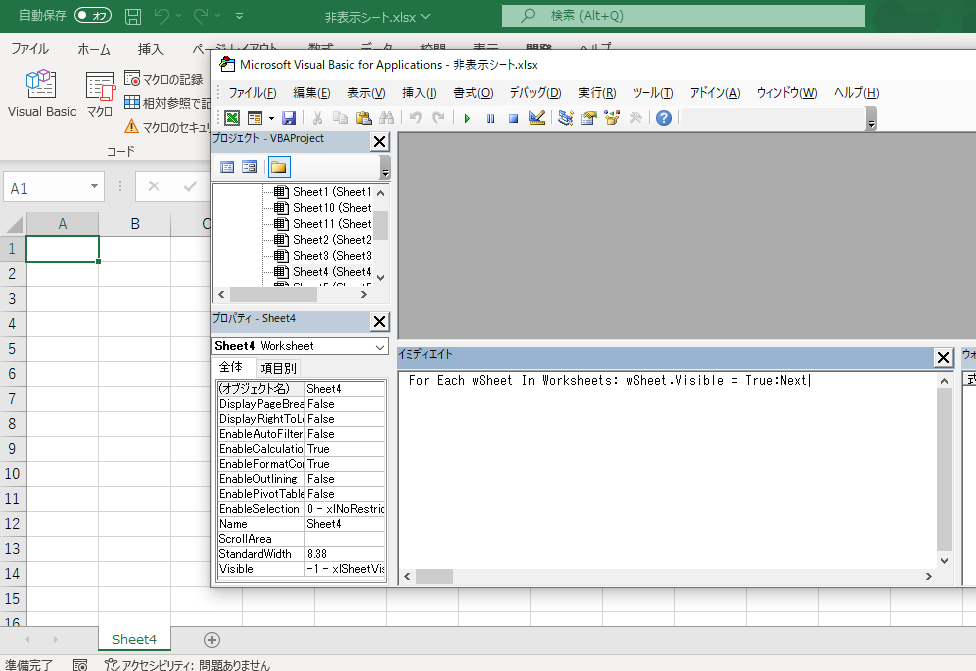Click into the Immediate window code line
Viewport: 976px width, 671px height.
[x=609, y=380]
